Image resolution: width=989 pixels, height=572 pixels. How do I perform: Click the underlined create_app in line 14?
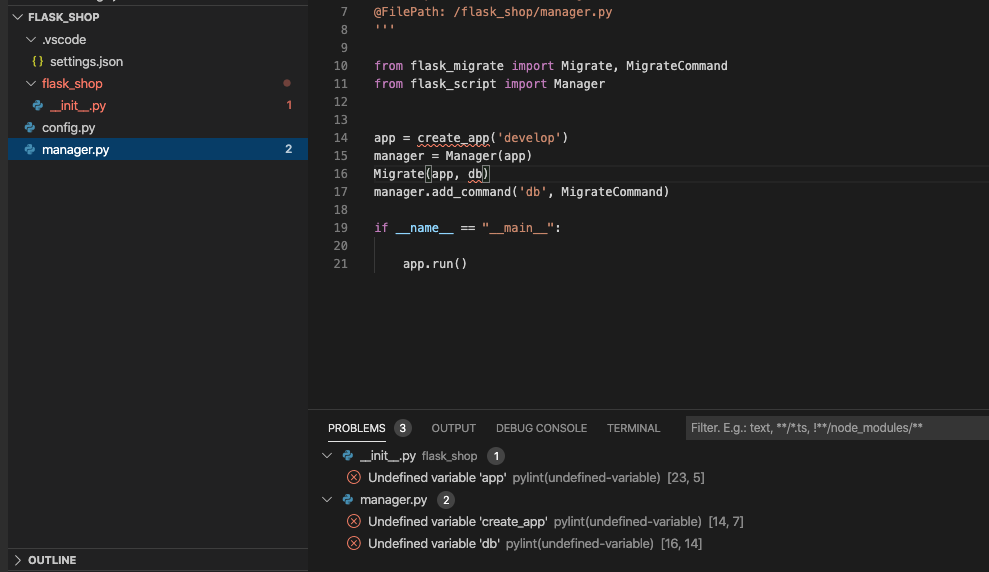pos(453,137)
